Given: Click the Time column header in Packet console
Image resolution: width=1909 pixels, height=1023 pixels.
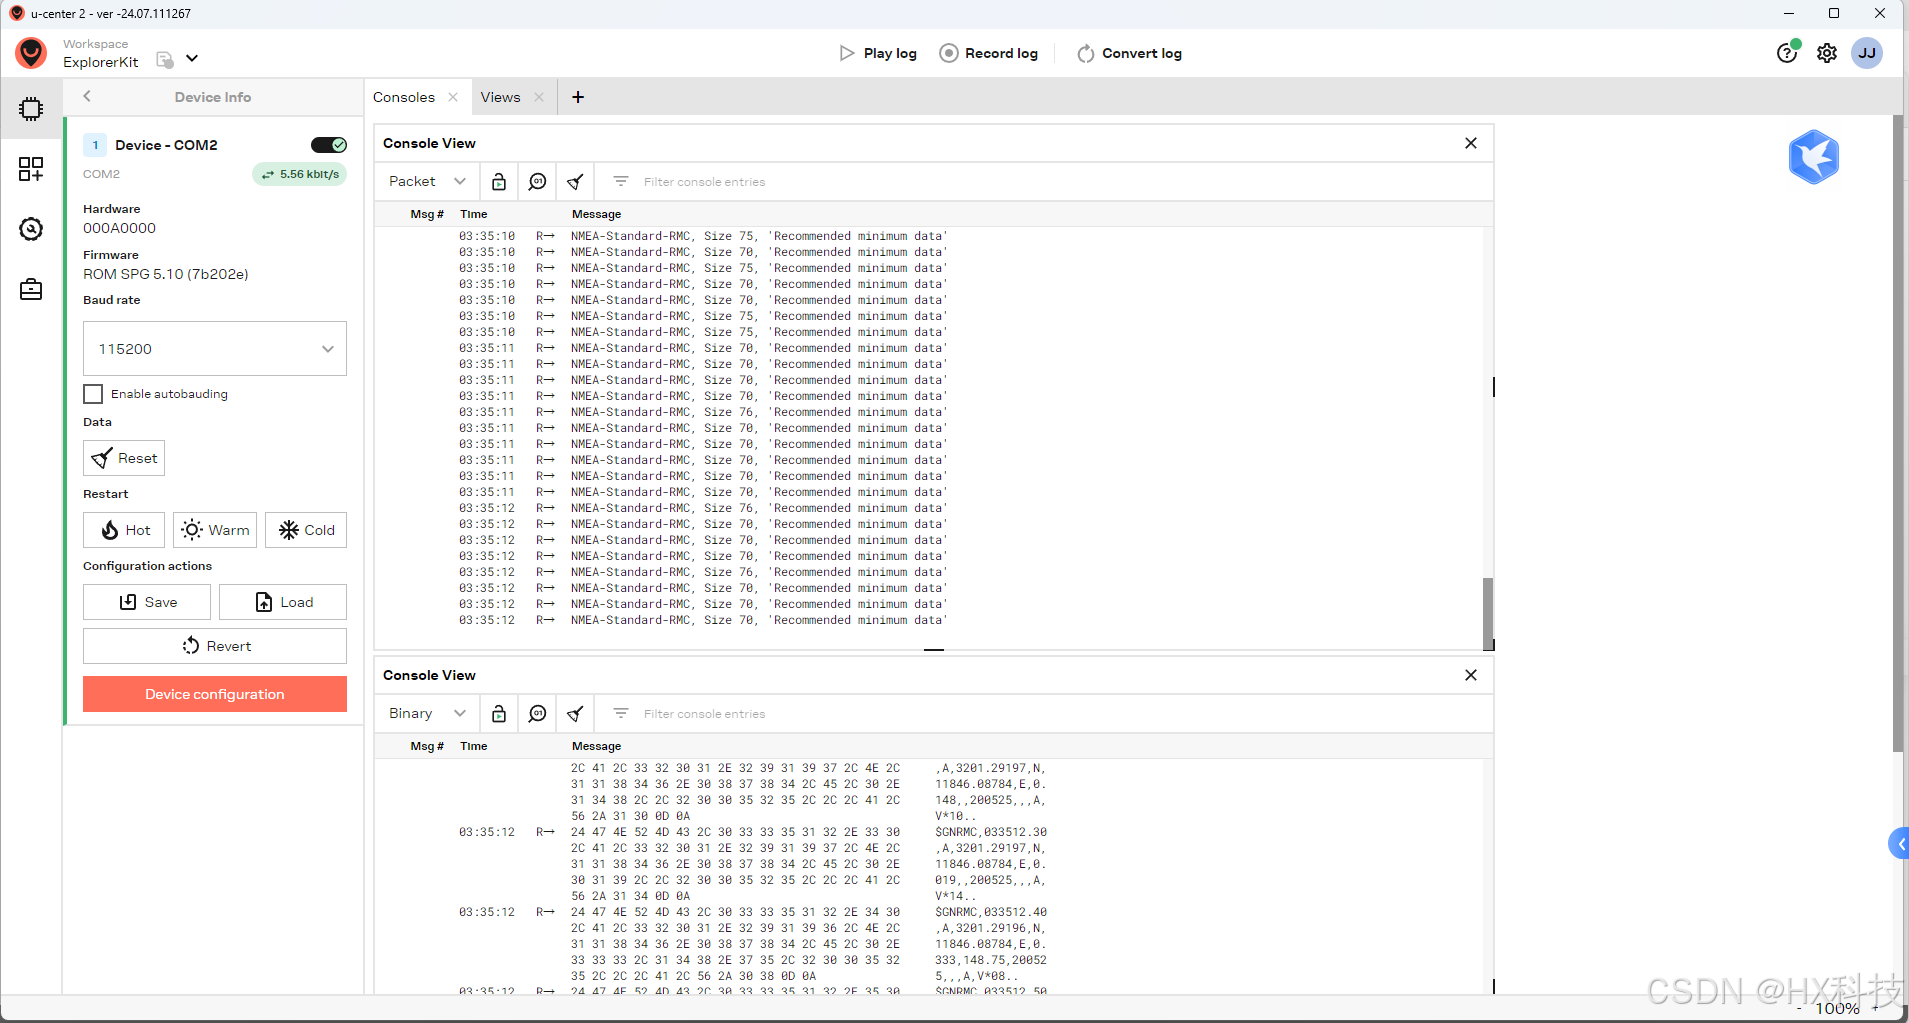Looking at the screenshot, I should (474, 214).
